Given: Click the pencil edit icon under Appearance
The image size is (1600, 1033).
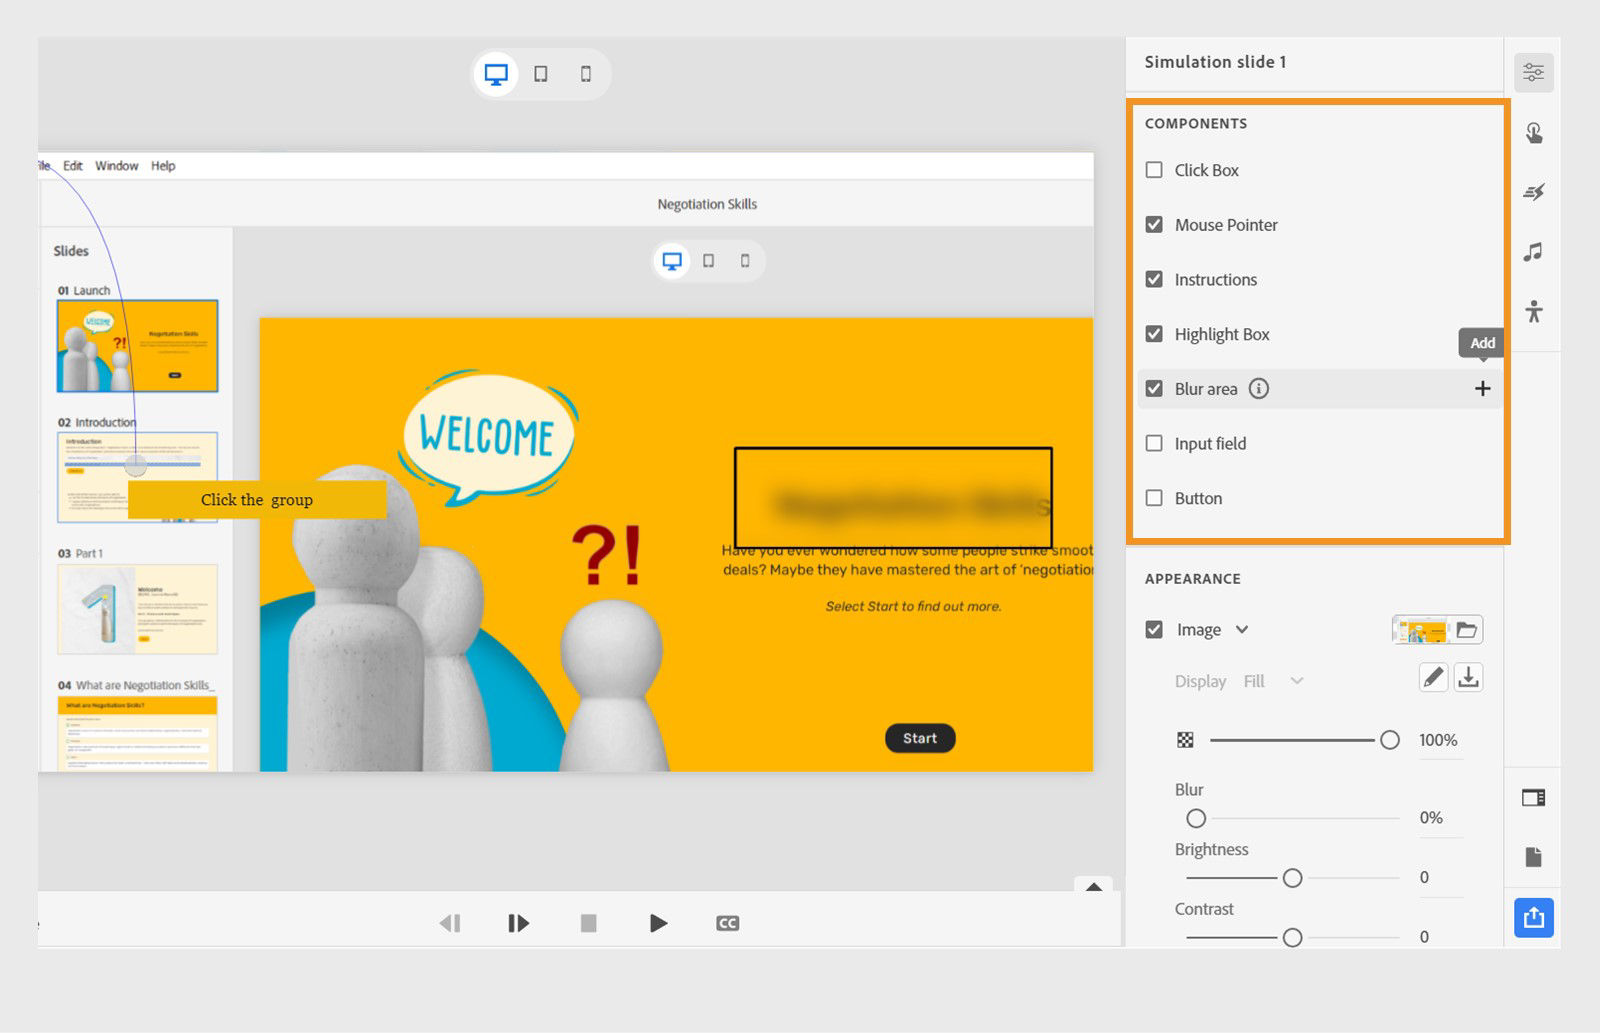Looking at the screenshot, I should pyautogui.click(x=1432, y=677).
